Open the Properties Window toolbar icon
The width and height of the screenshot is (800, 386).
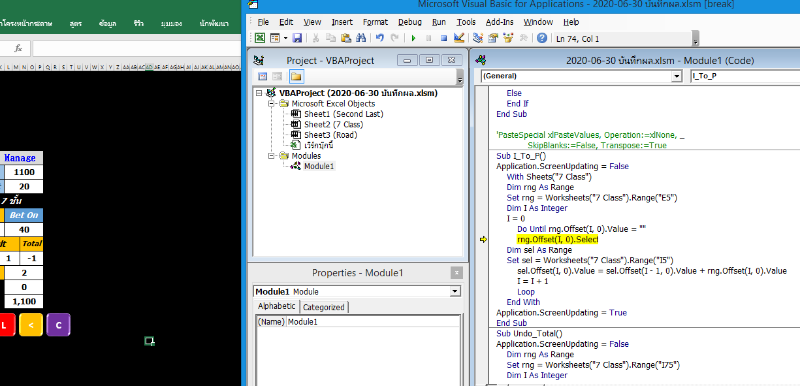492,38
